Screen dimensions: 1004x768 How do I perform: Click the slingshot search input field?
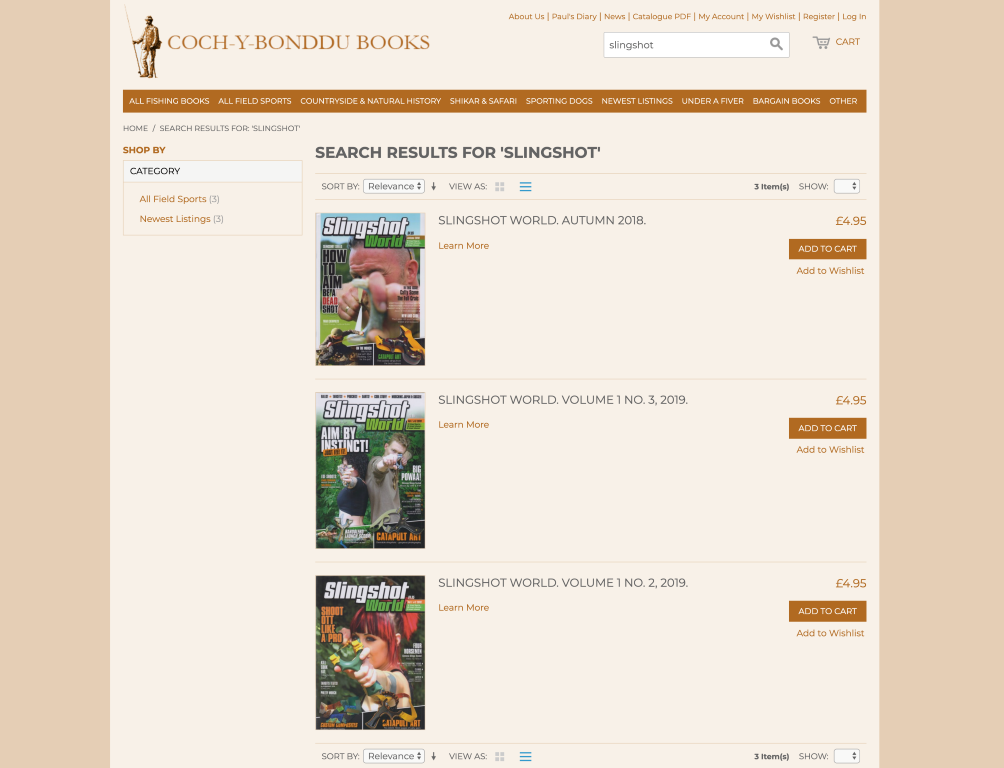point(686,45)
